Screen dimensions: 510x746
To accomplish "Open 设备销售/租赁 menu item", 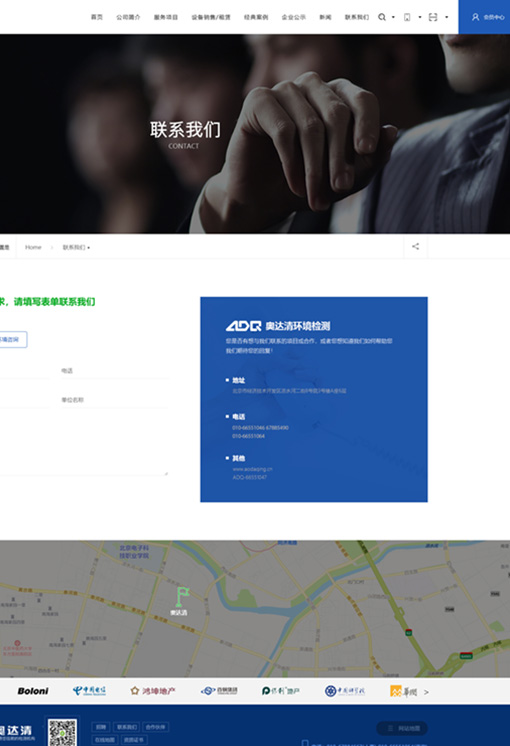I will coord(211,17).
